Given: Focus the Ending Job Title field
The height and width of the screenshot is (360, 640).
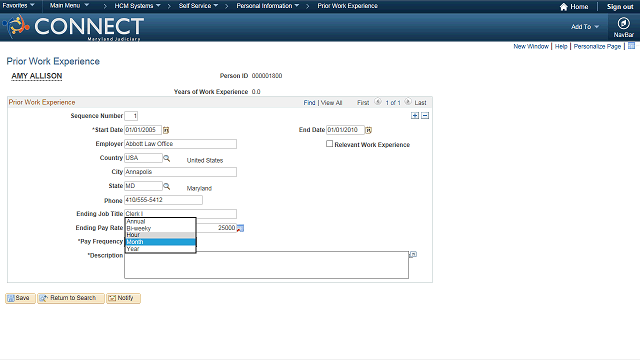Looking at the screenshot, I should tap(180, 213).
